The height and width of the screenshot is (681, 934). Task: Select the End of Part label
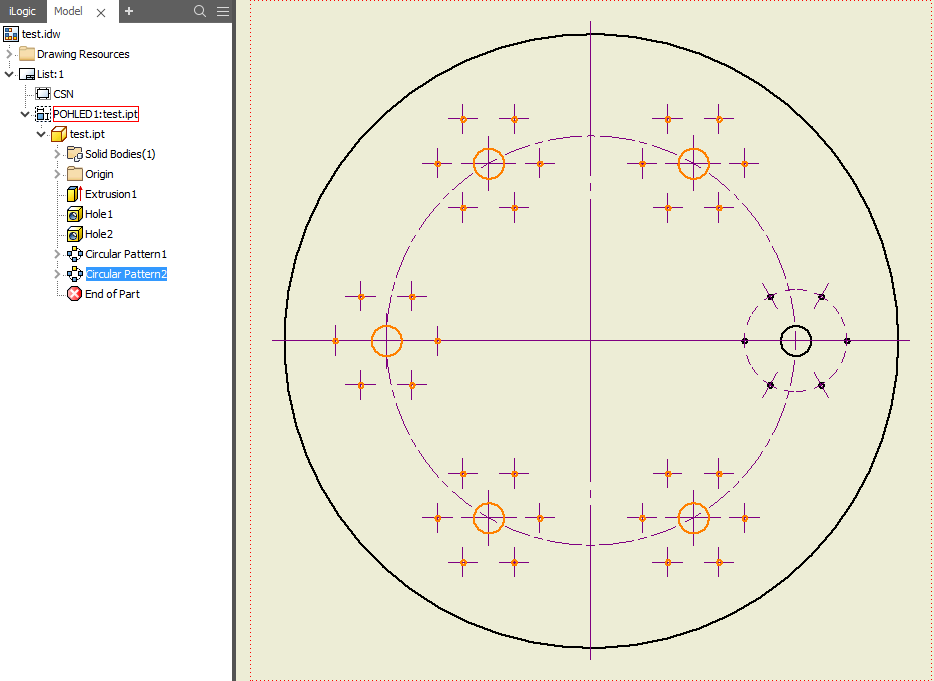pos(113,294)
